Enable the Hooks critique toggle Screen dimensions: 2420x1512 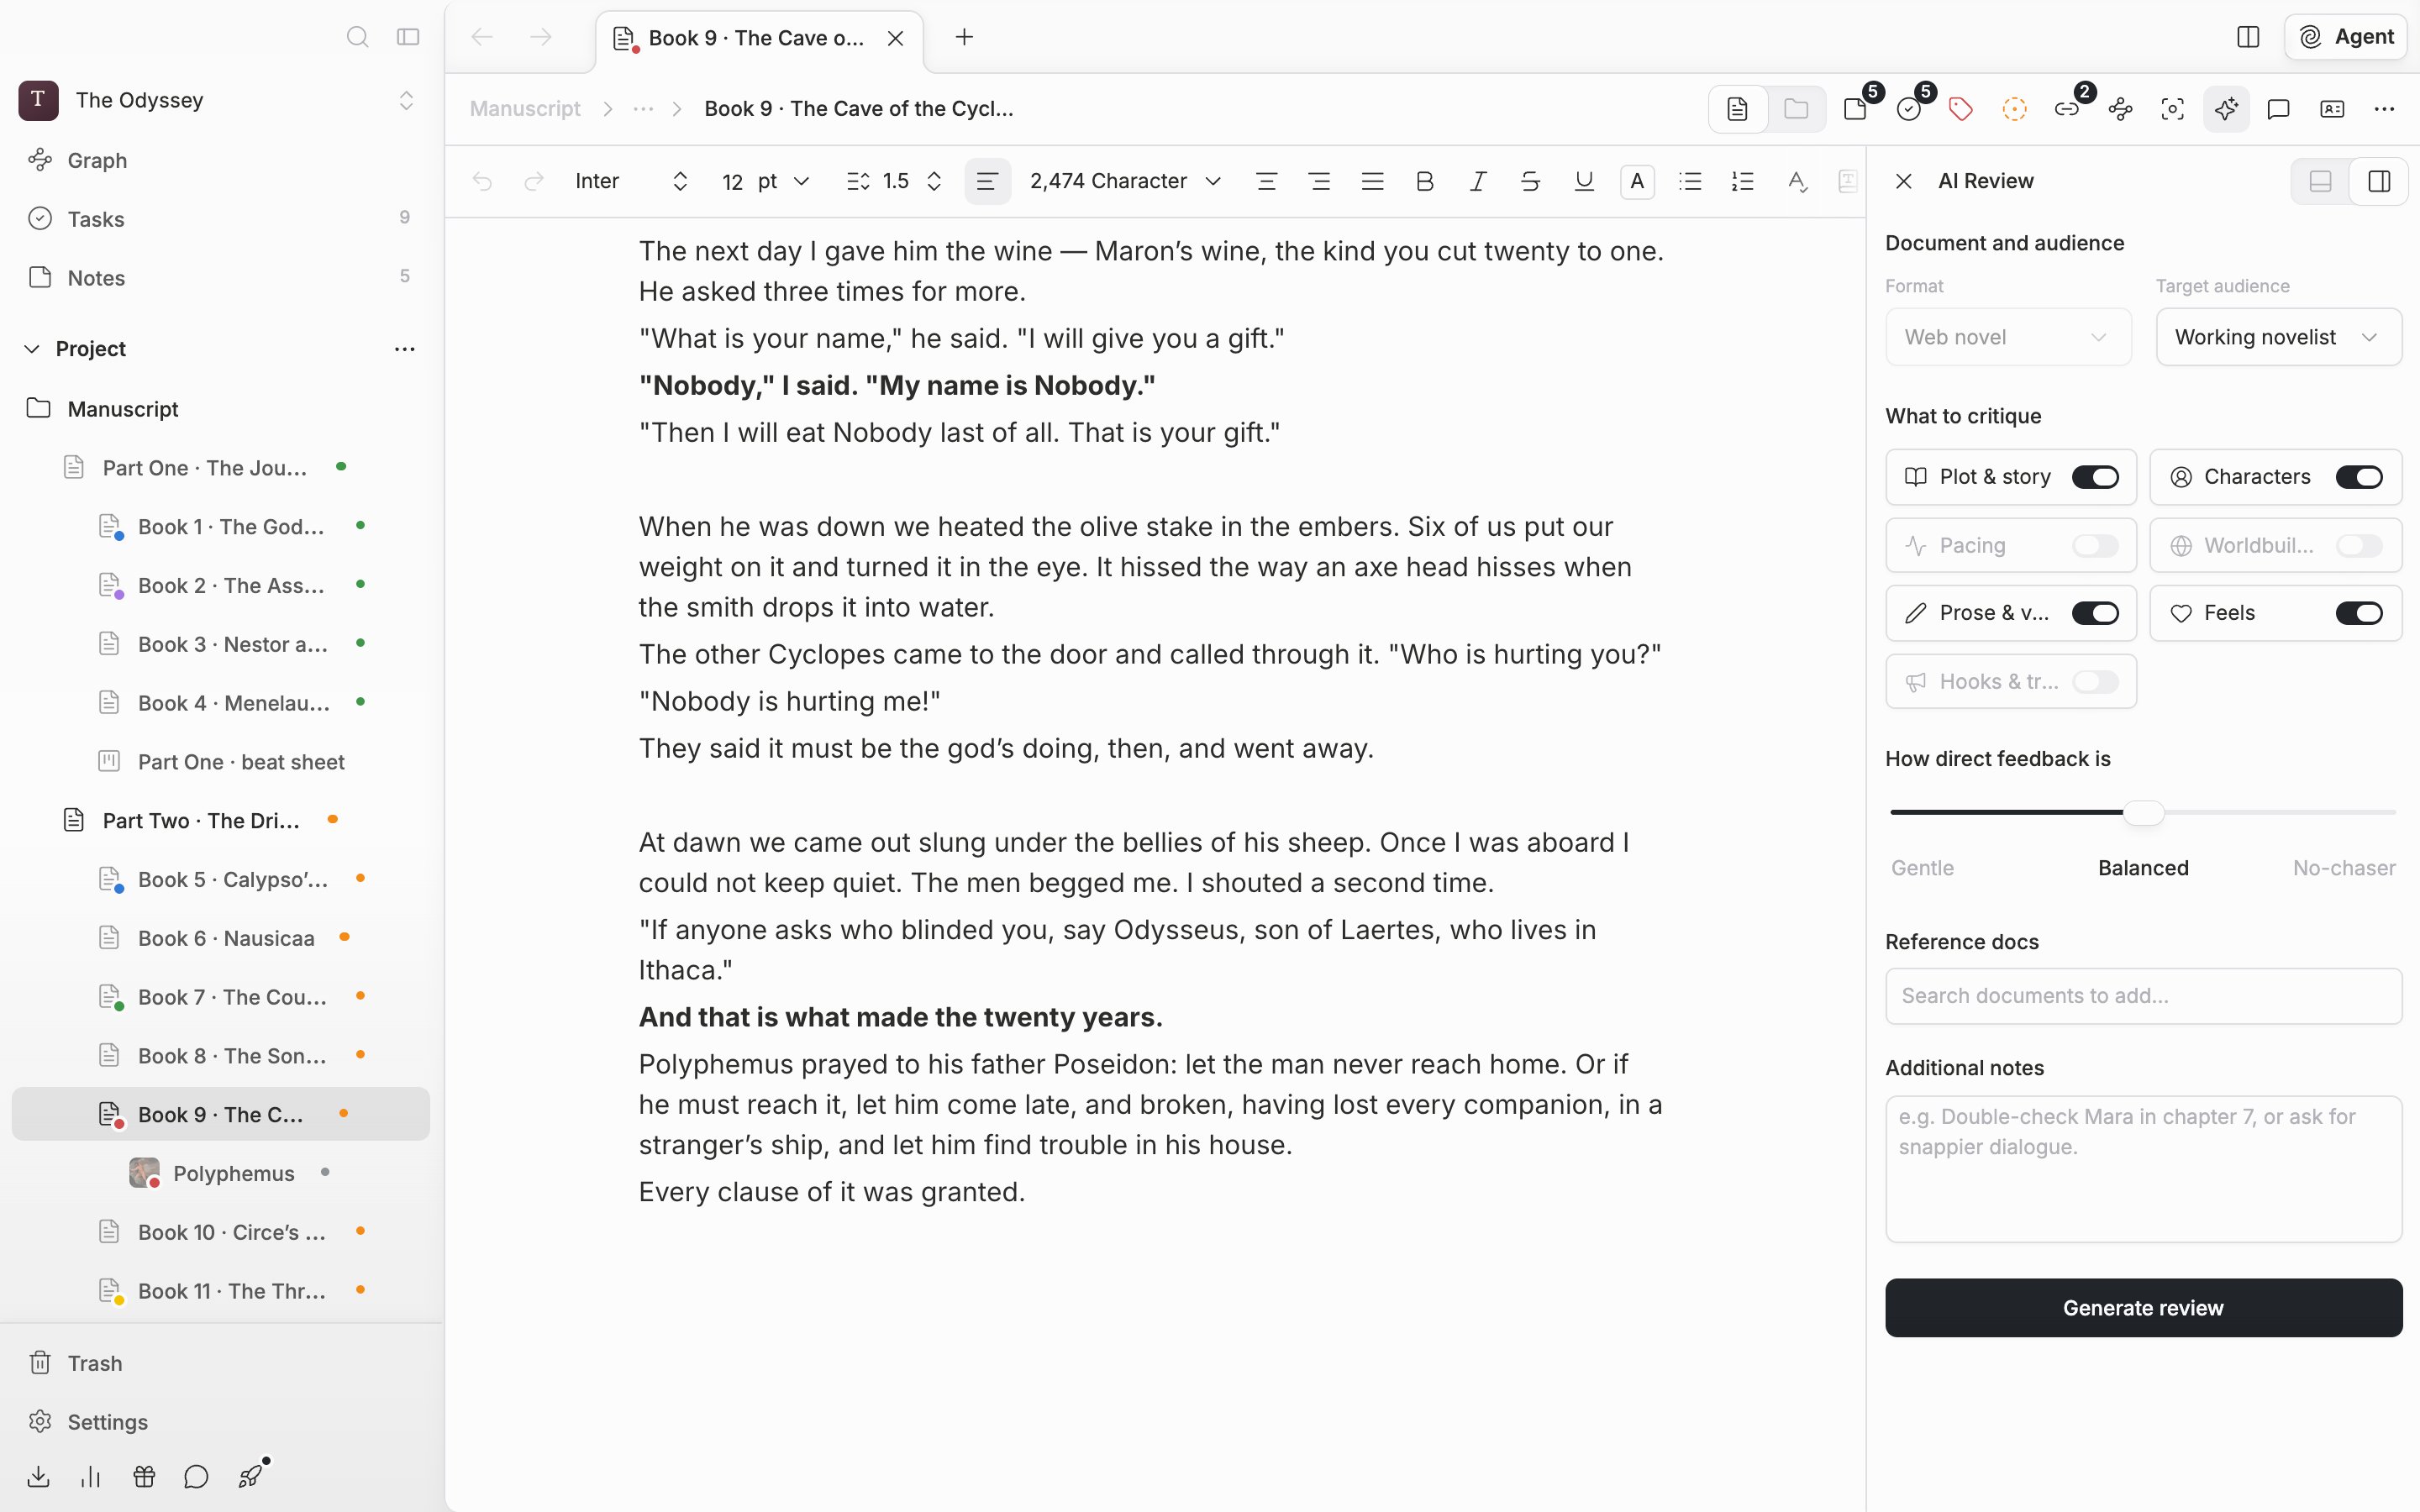point(2095,681)
